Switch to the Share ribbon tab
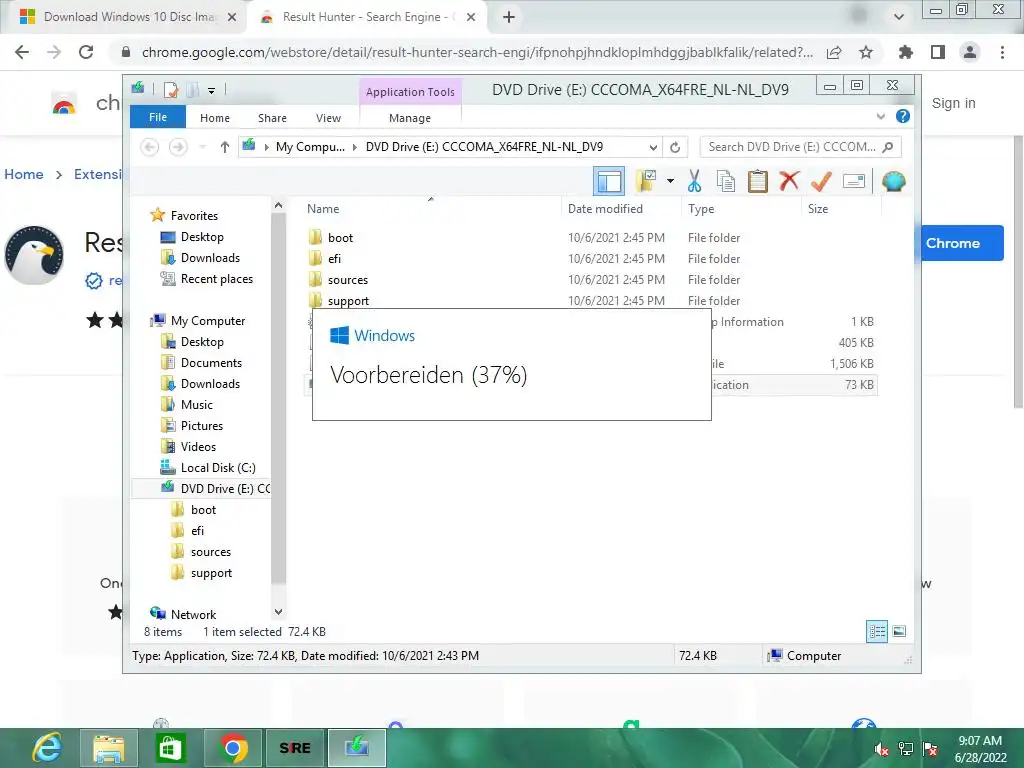 pyautogui.click(x=272, y=118)
